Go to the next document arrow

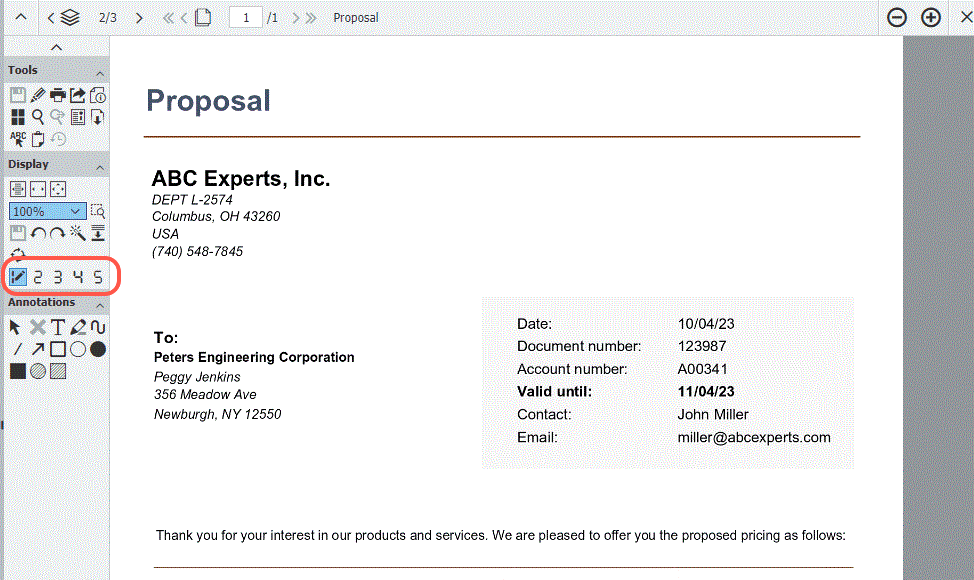click(139, 18)
